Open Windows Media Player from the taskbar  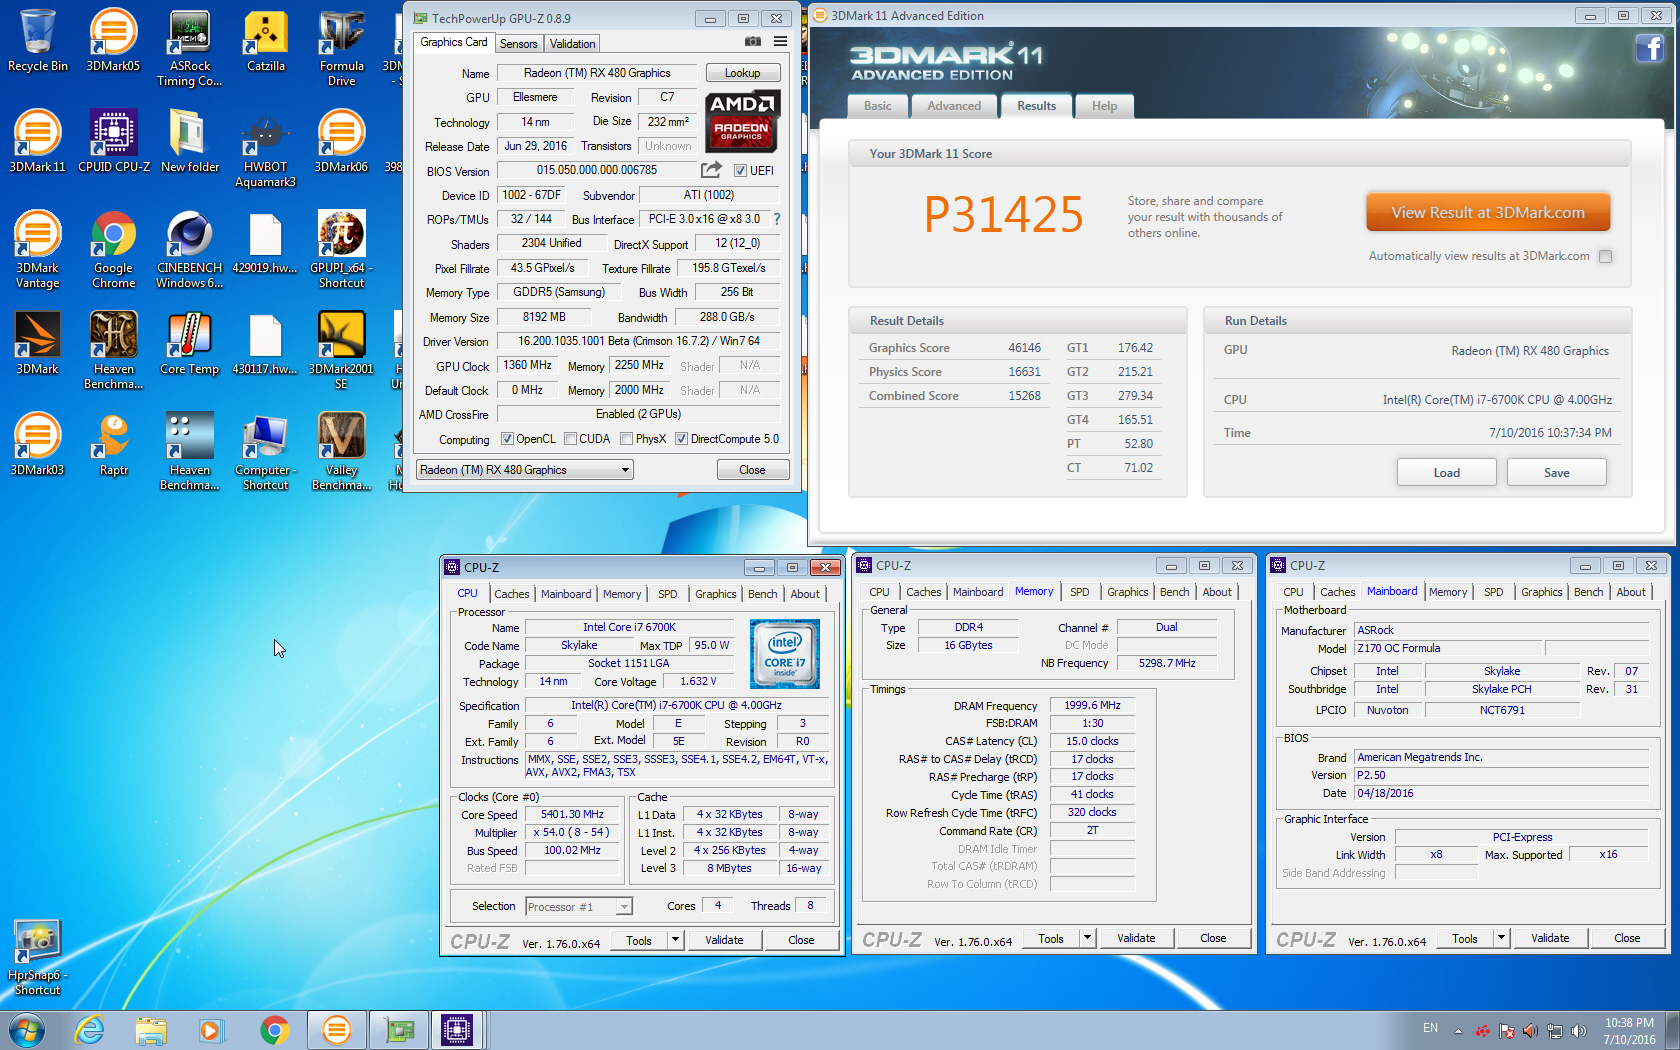pos(210,1030)
